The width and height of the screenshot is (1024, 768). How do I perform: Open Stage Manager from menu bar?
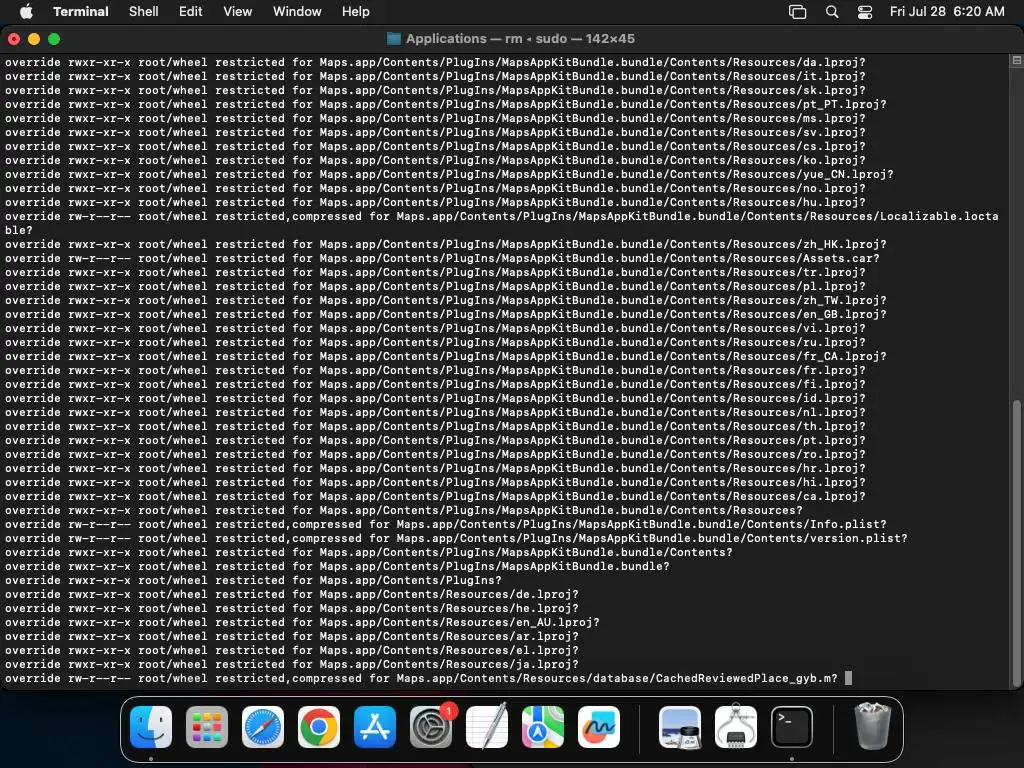[x=797, y=12]
